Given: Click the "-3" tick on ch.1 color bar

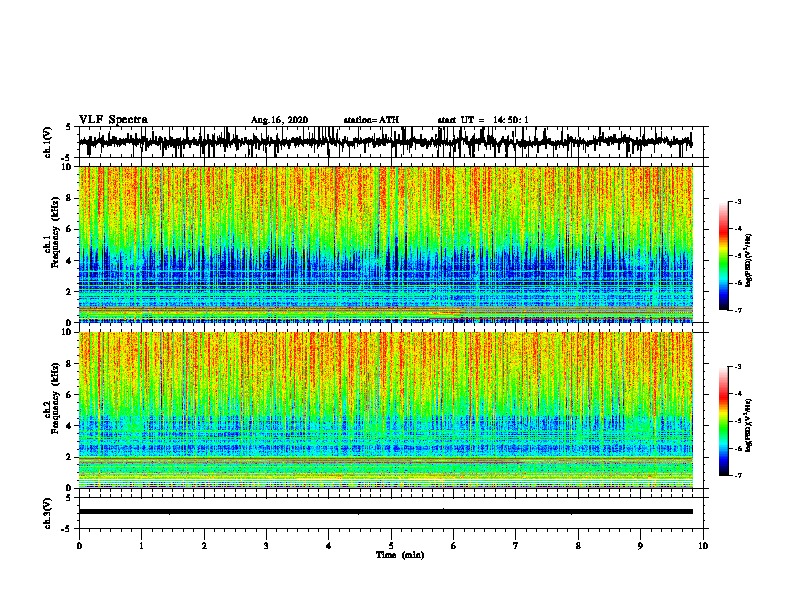Looking at the screenshot, I should pyautogui.click(x=738, y=201).
